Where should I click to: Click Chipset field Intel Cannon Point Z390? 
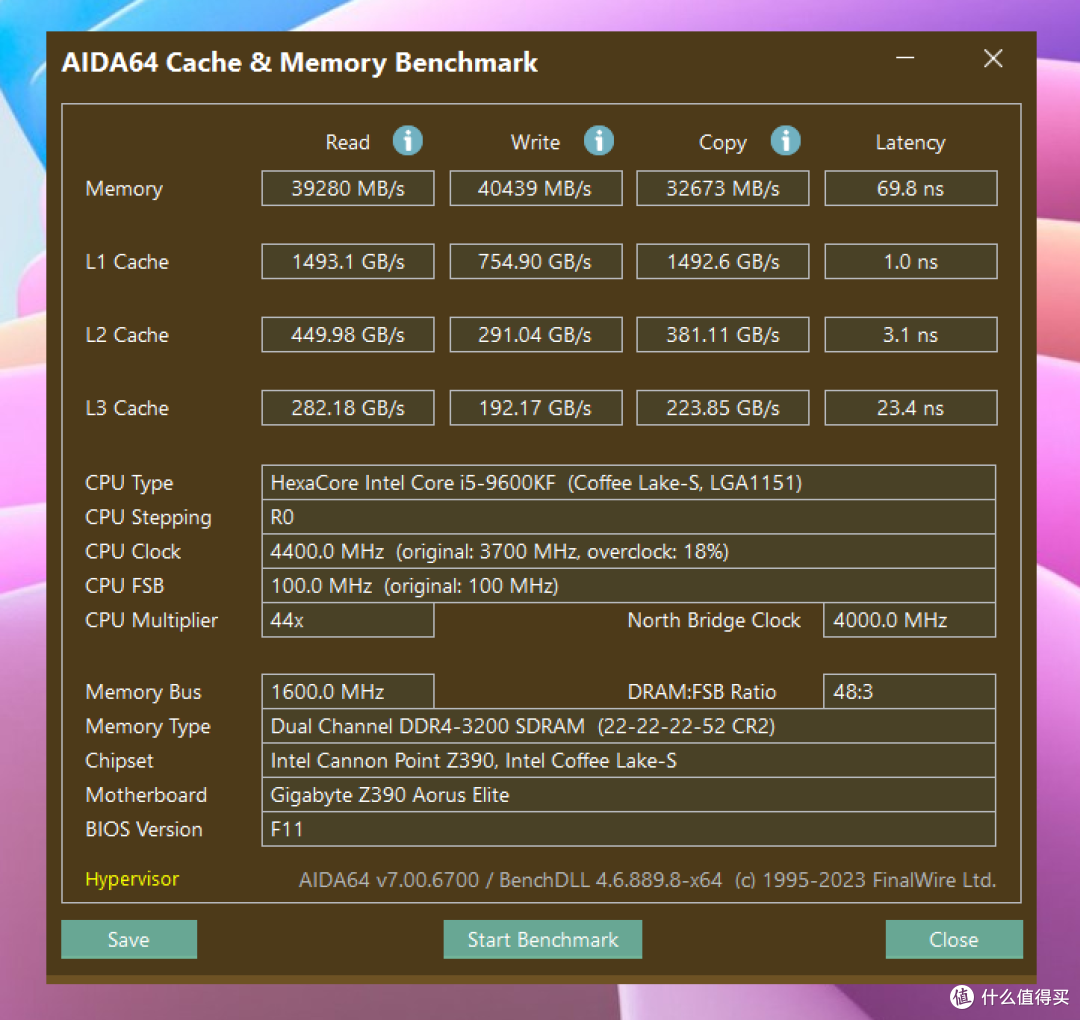tap(628, 760)
